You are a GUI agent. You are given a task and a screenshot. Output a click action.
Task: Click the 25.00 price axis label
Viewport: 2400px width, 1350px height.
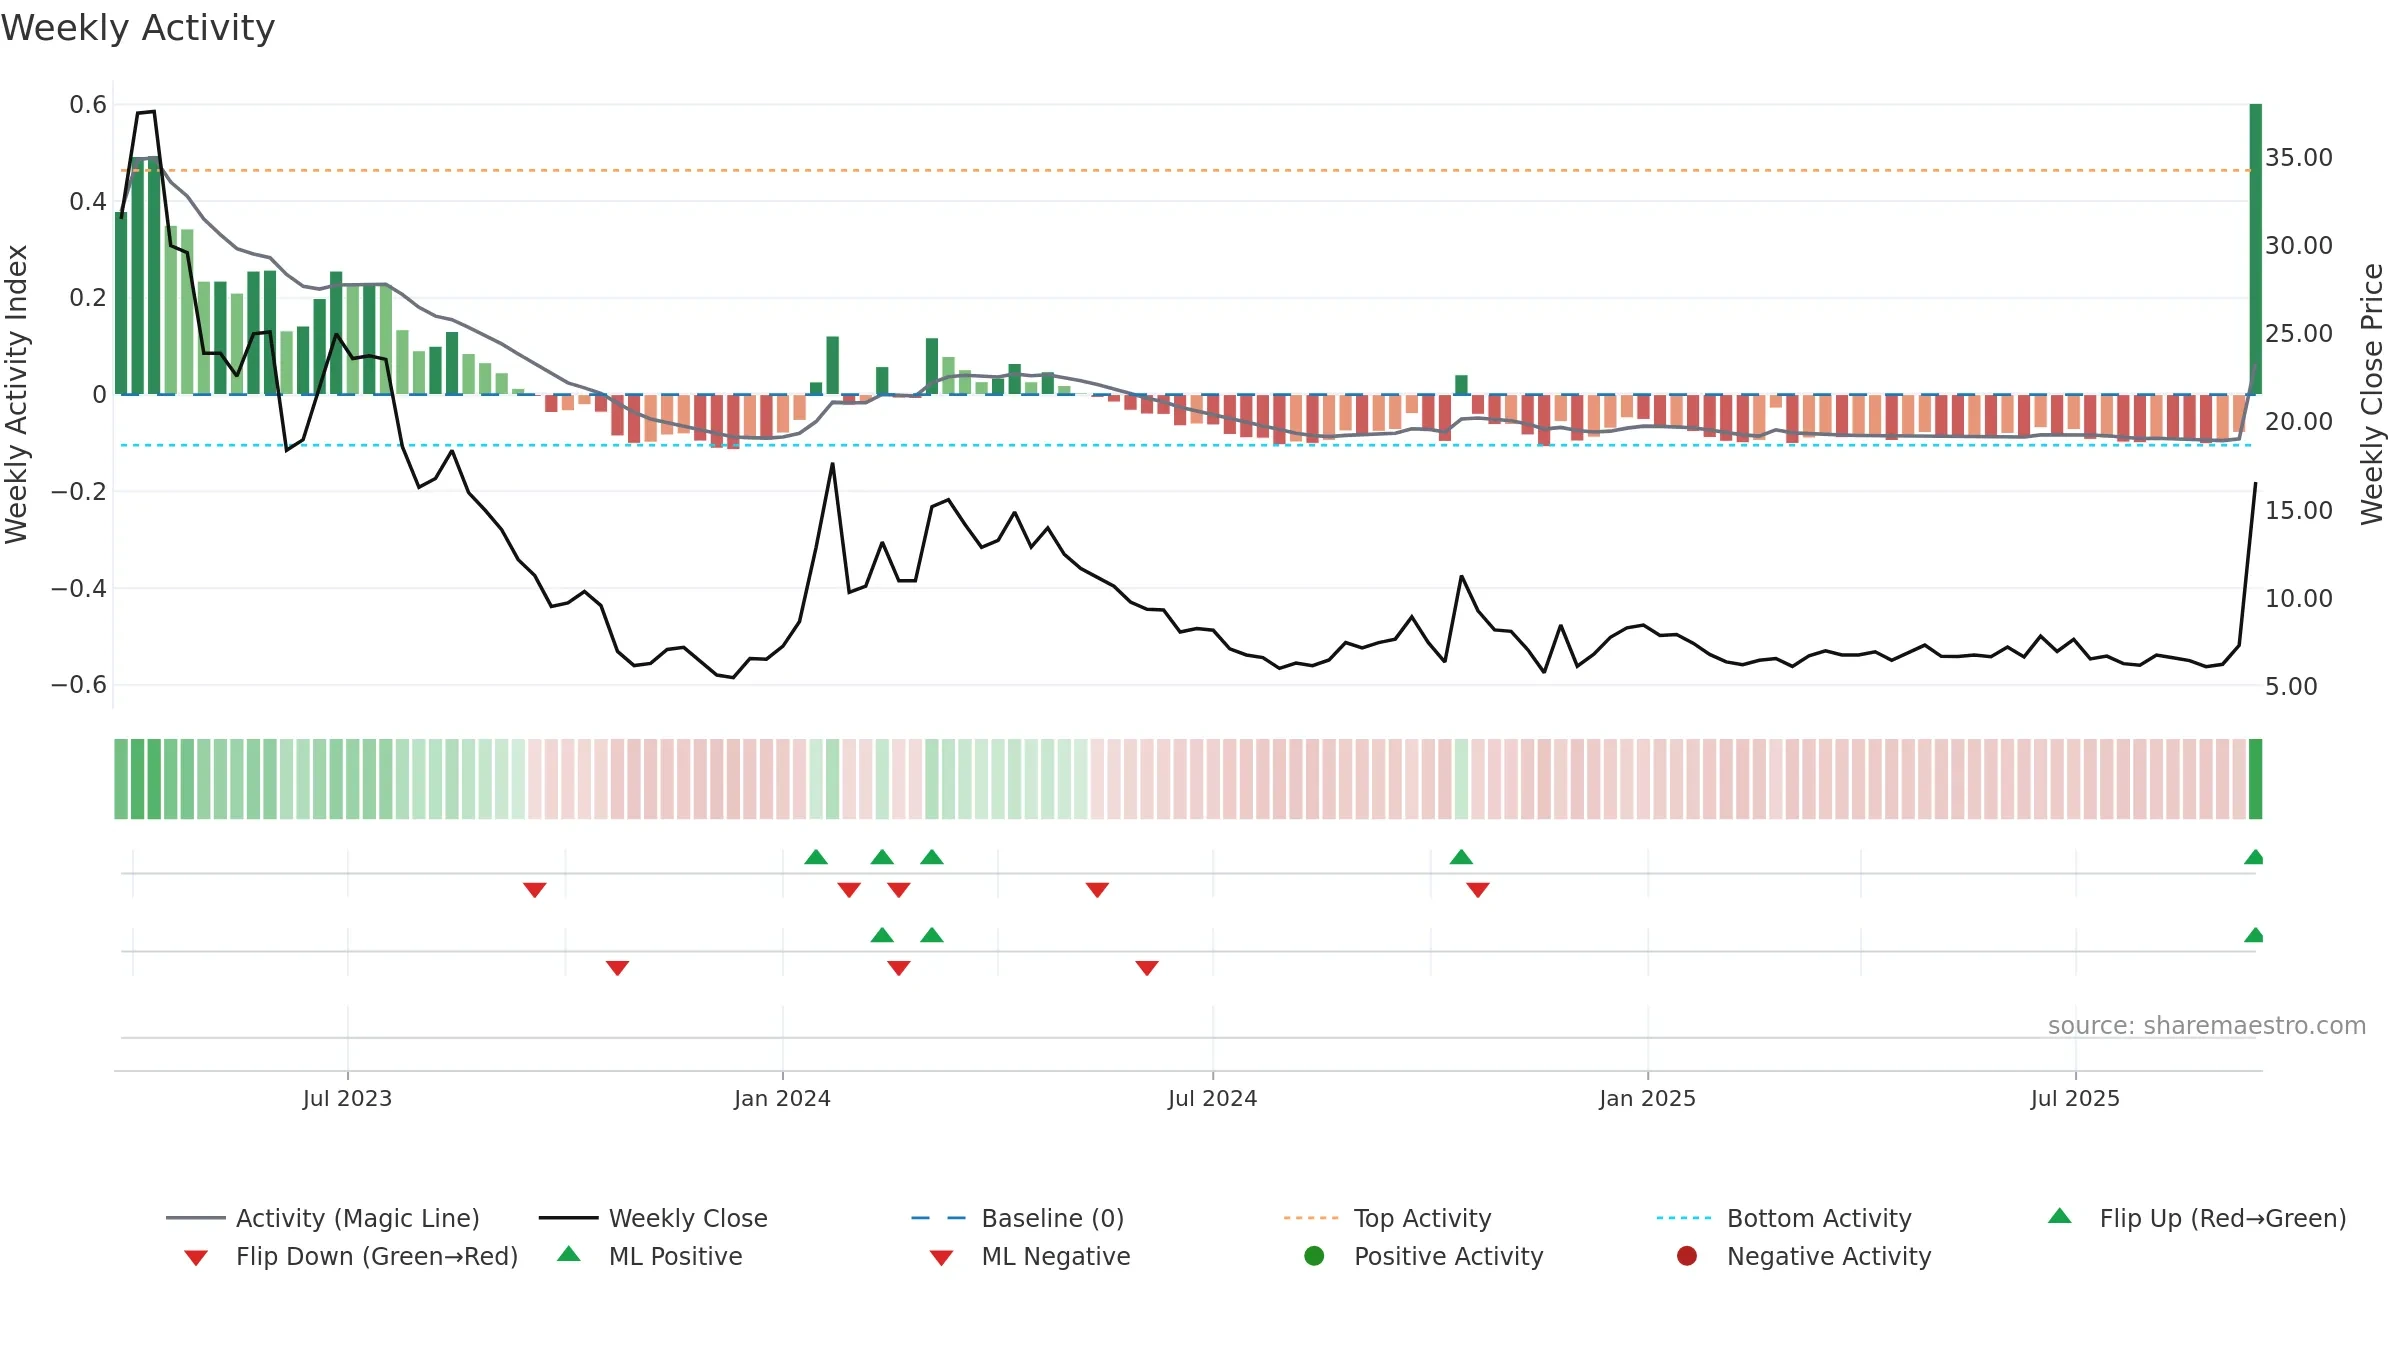click(2298, 333)
